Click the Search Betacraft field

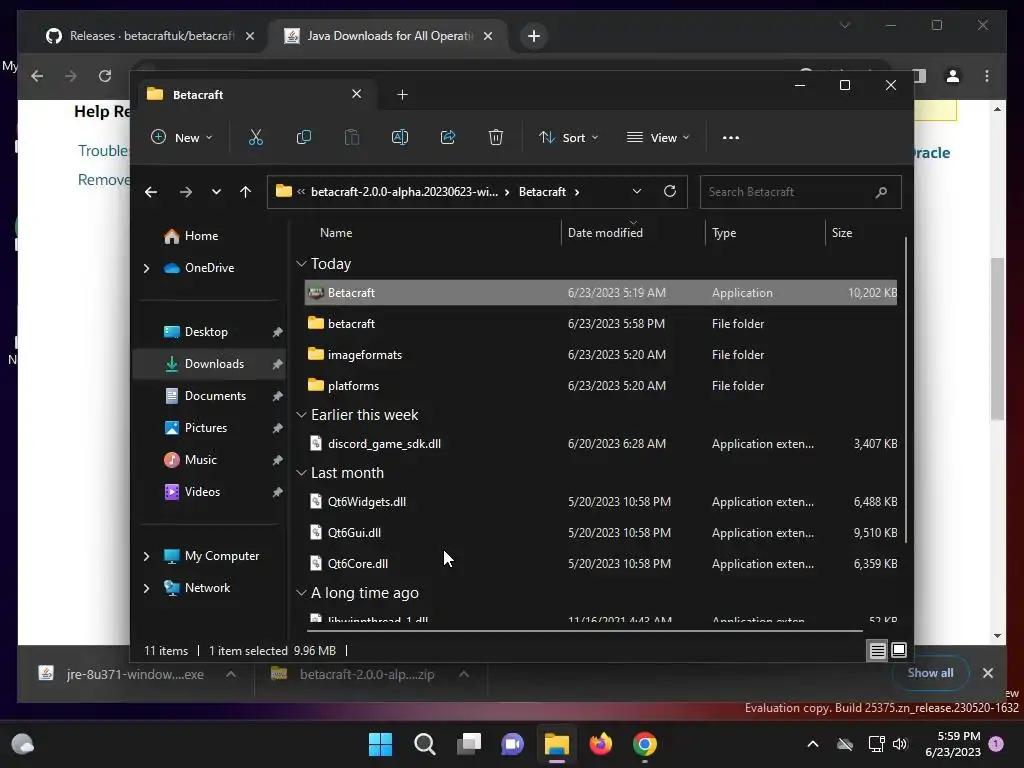click(x=801, y=192)
